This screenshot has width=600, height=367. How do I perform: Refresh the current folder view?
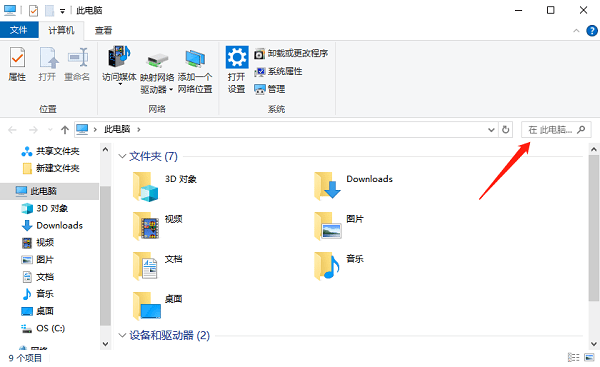coord(505,130)
